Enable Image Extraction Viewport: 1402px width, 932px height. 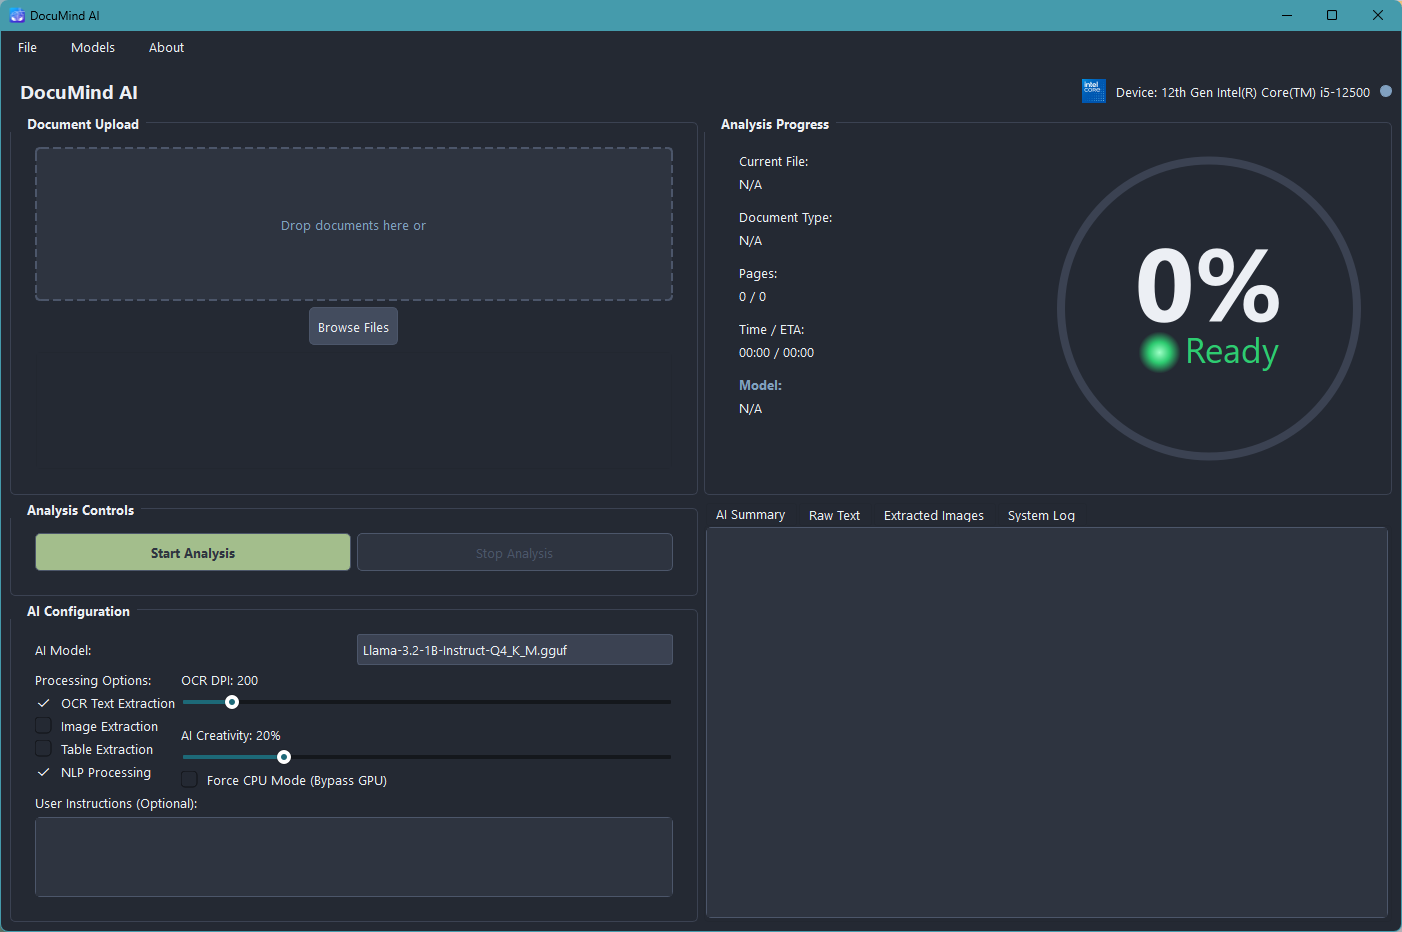(43, 726)
